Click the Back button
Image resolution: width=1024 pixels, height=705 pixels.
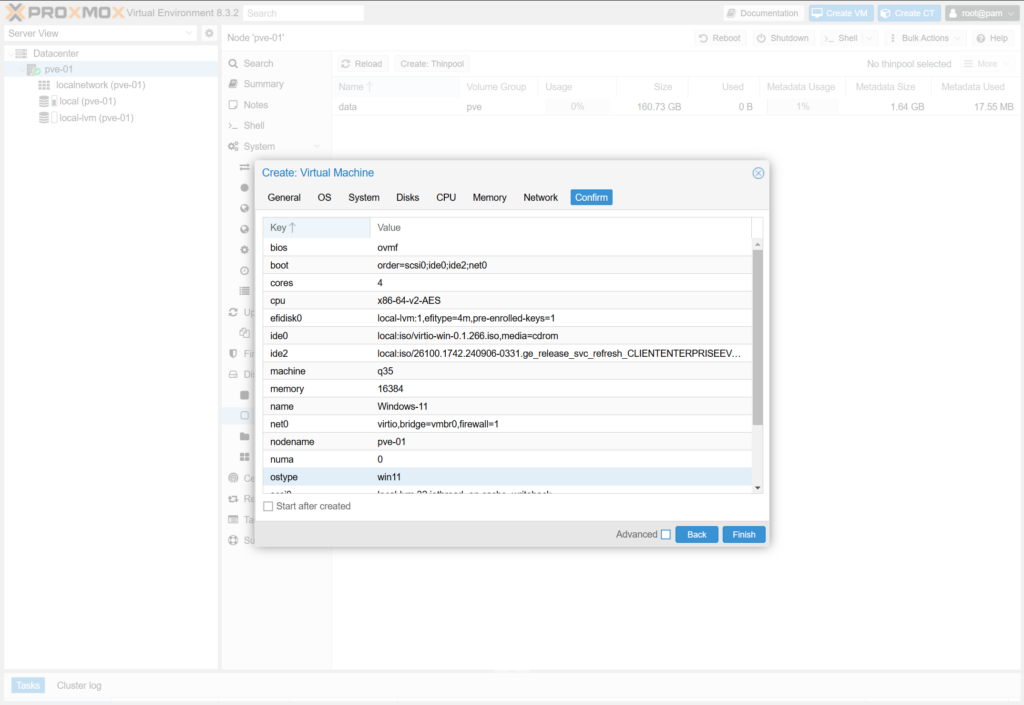tap(696, 535)
